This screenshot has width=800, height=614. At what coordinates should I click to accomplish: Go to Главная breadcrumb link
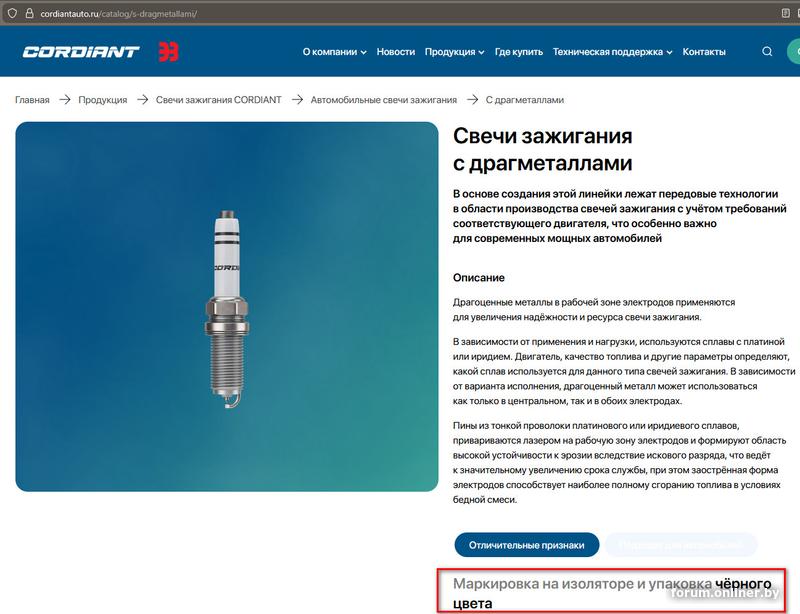click(32, 100)
